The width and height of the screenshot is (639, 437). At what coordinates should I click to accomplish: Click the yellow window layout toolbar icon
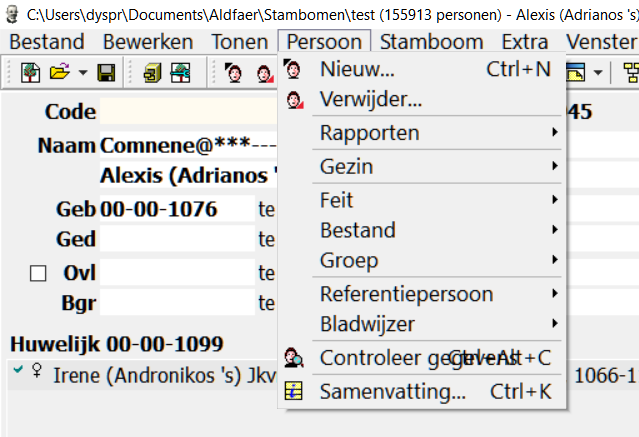point(576,72)
